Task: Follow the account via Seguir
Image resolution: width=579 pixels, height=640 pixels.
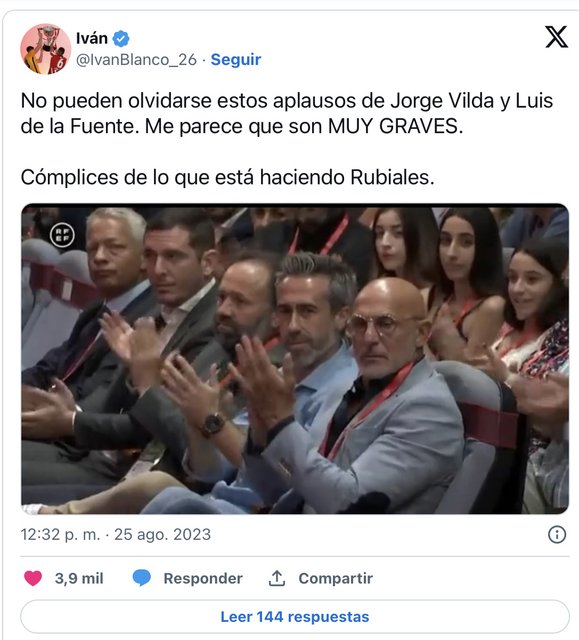Action: click(236, 60)
